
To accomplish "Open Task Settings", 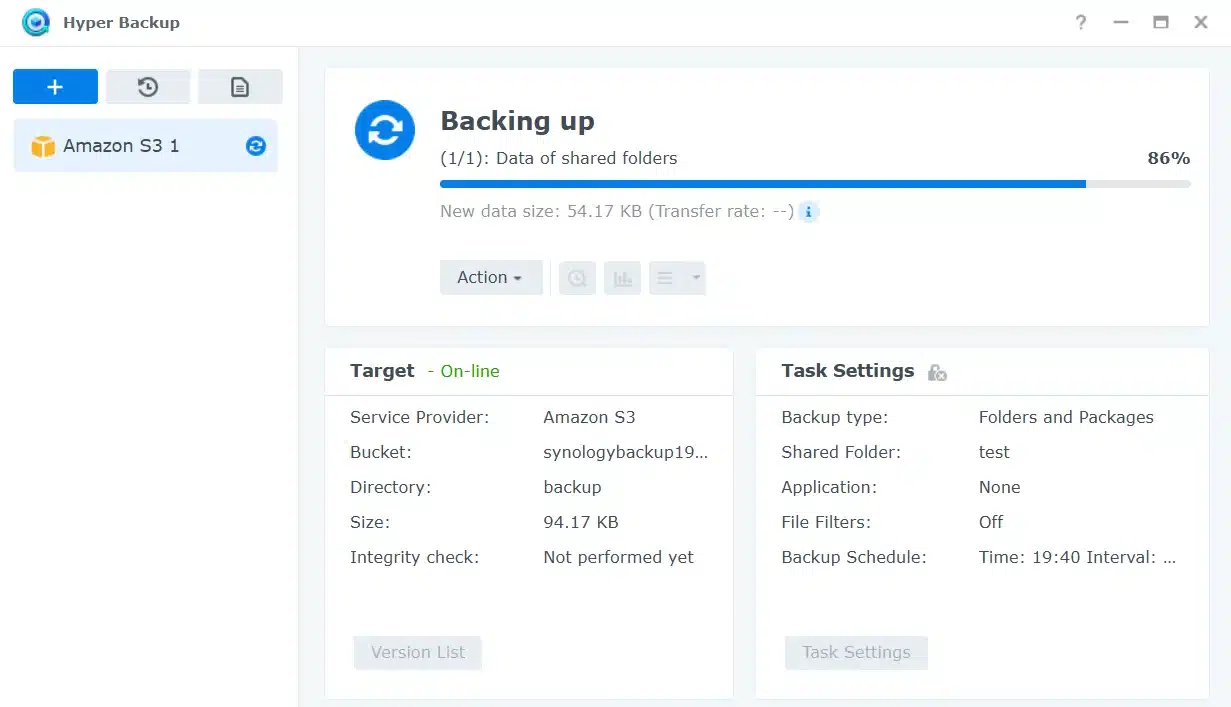I will tap(855, 652).
